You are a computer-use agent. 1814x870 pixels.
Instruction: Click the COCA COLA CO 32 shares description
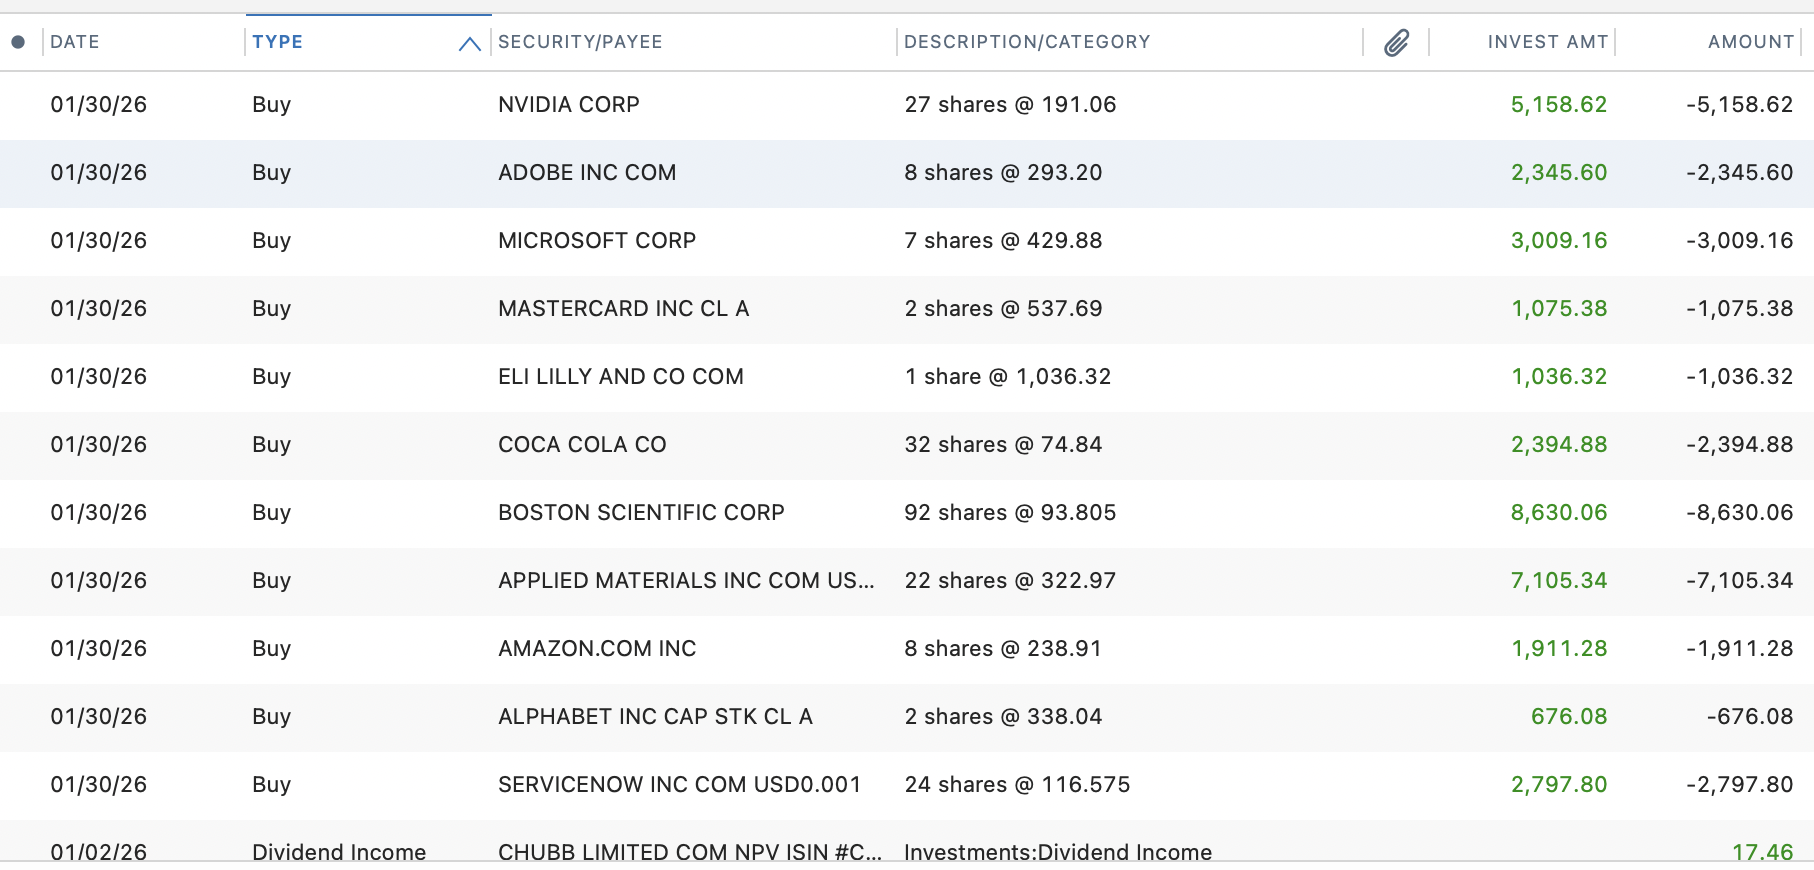point(1003,445)
